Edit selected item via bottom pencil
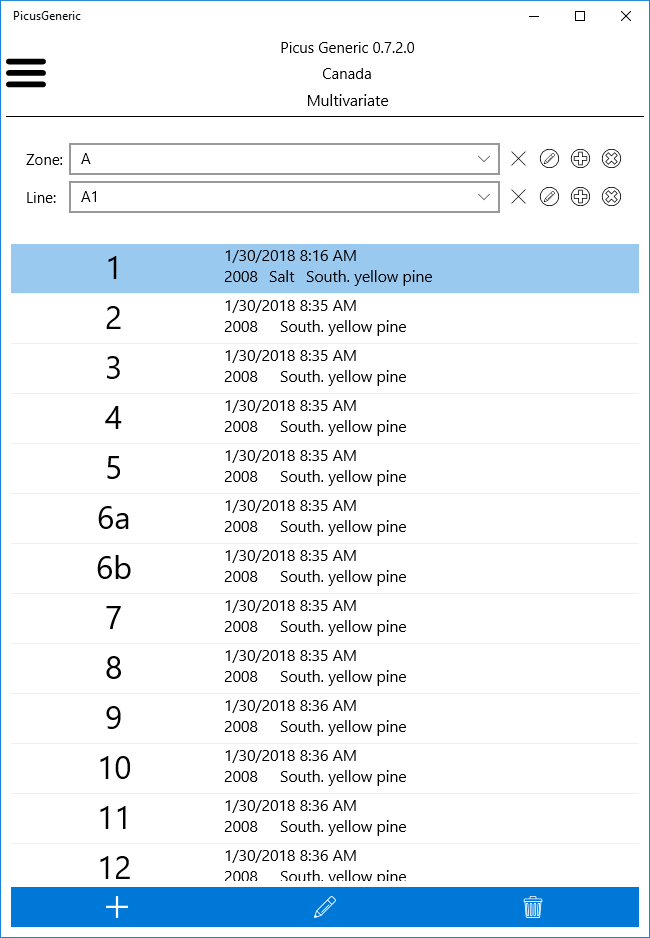The height and width of the screenshot is (938, 650). [x=325, y=907]
